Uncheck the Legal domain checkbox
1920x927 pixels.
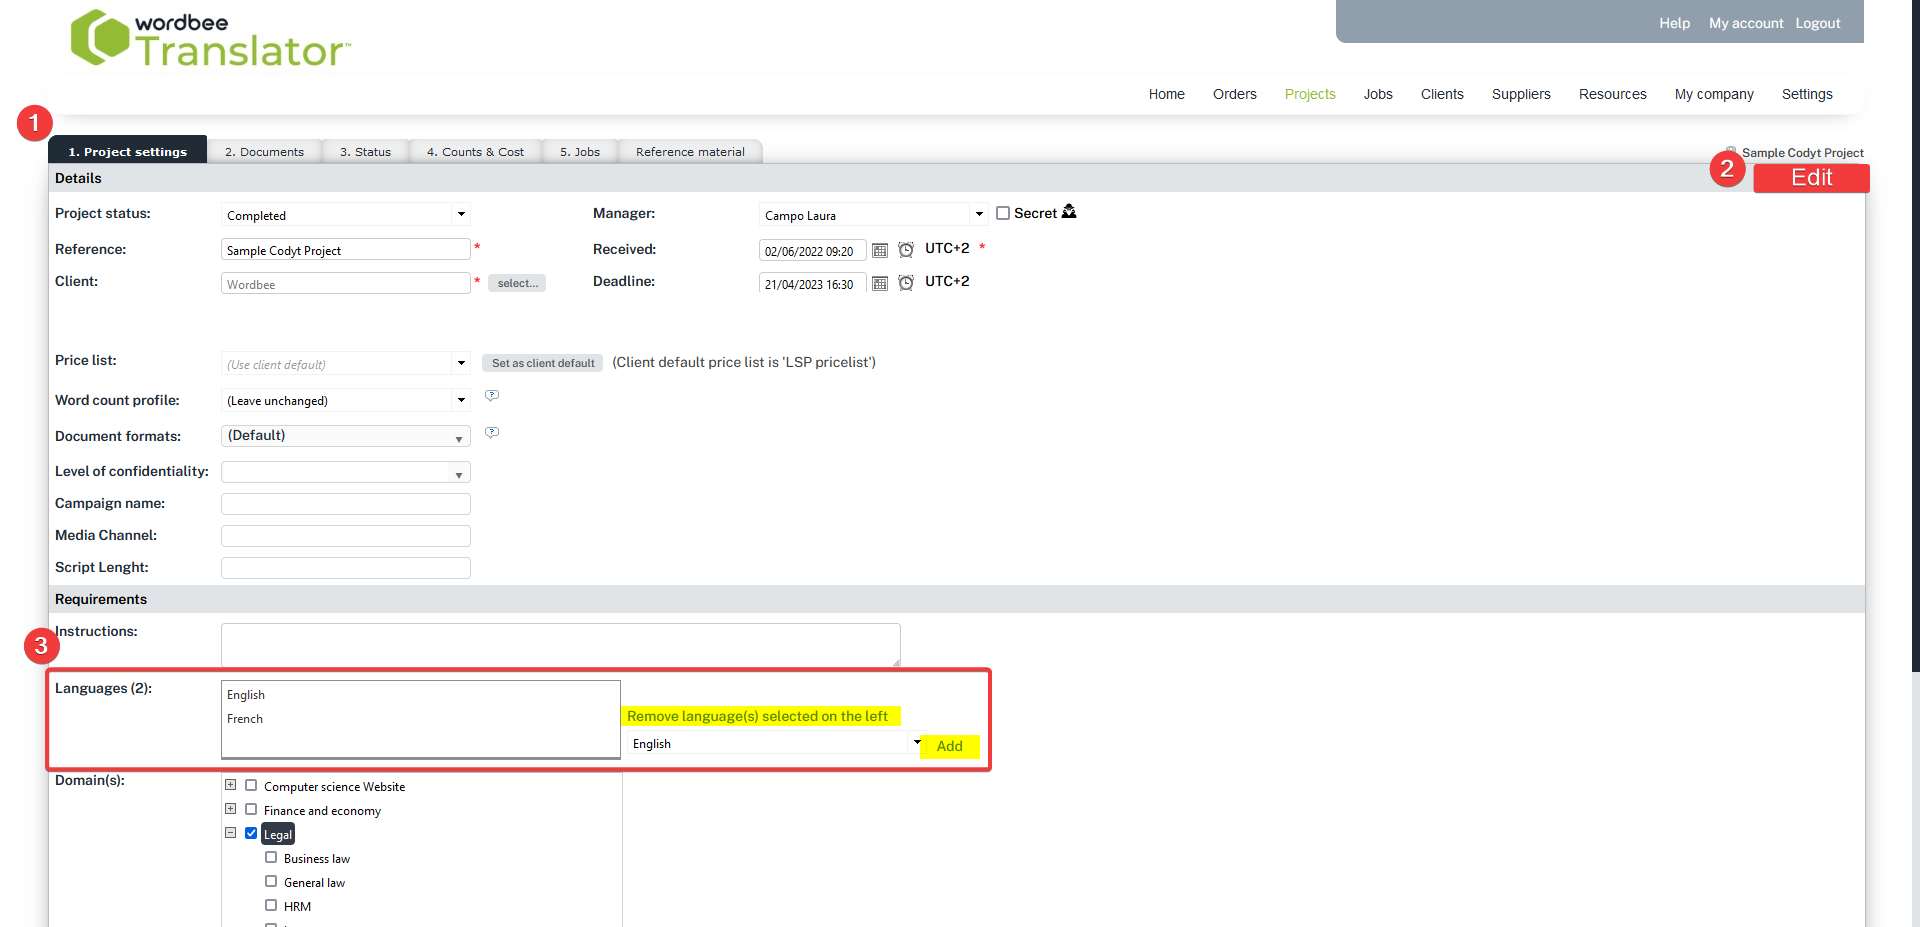(x=251, y=833)
